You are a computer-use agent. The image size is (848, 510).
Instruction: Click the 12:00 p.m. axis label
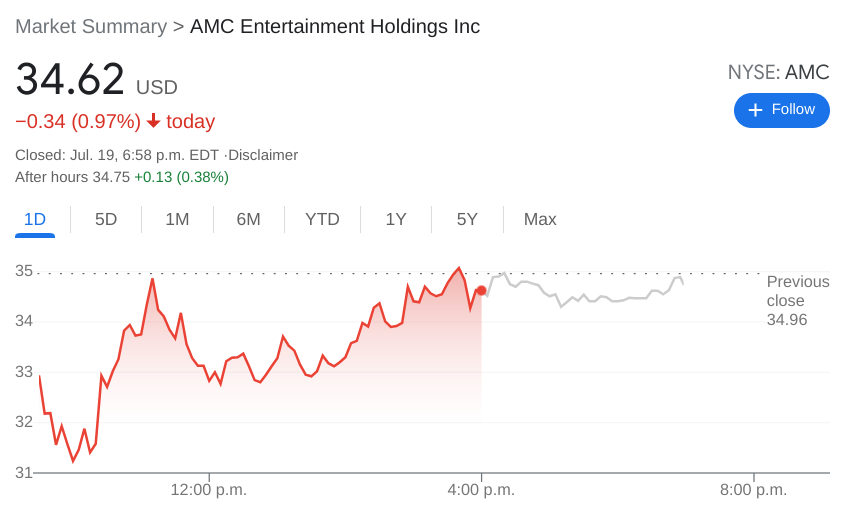pos(208,490)
